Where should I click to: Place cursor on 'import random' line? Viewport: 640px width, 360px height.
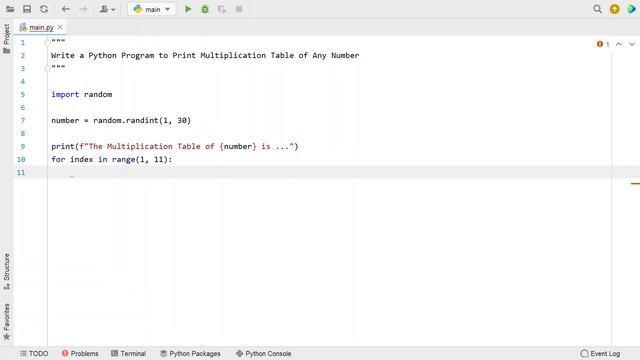(x=82, y=94)
